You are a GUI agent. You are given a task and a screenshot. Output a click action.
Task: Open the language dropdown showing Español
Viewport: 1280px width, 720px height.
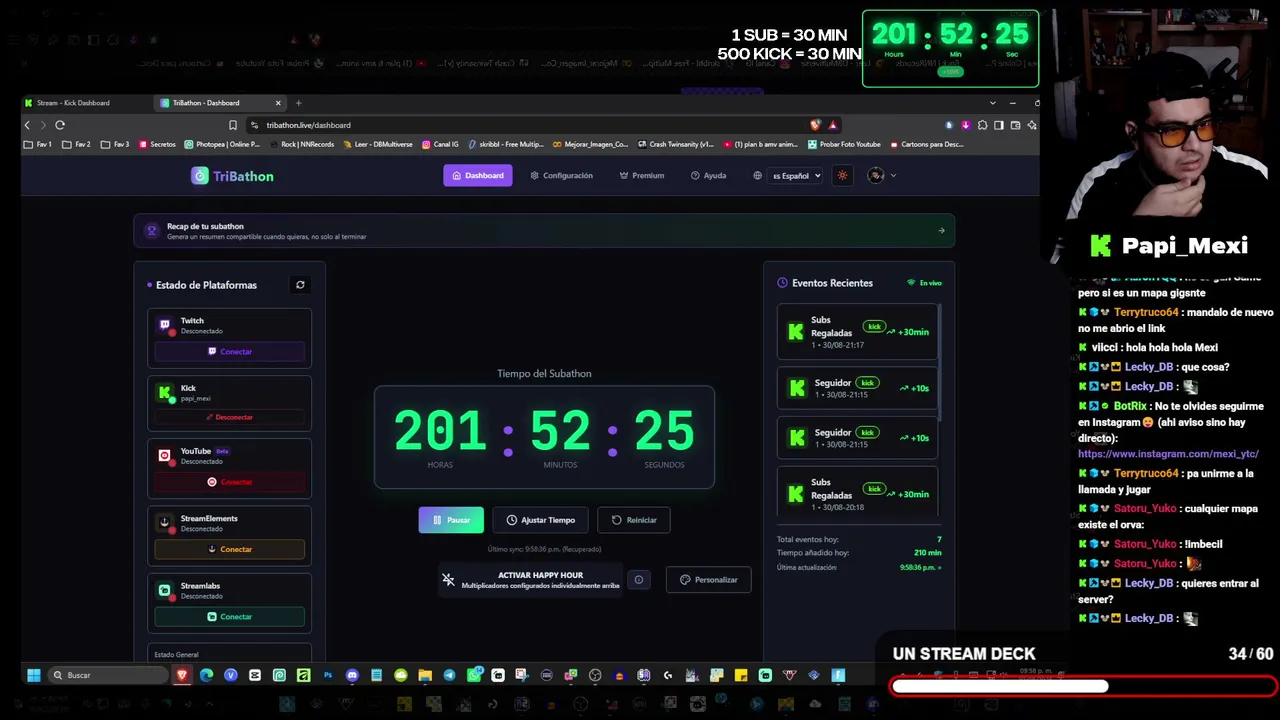796,176
